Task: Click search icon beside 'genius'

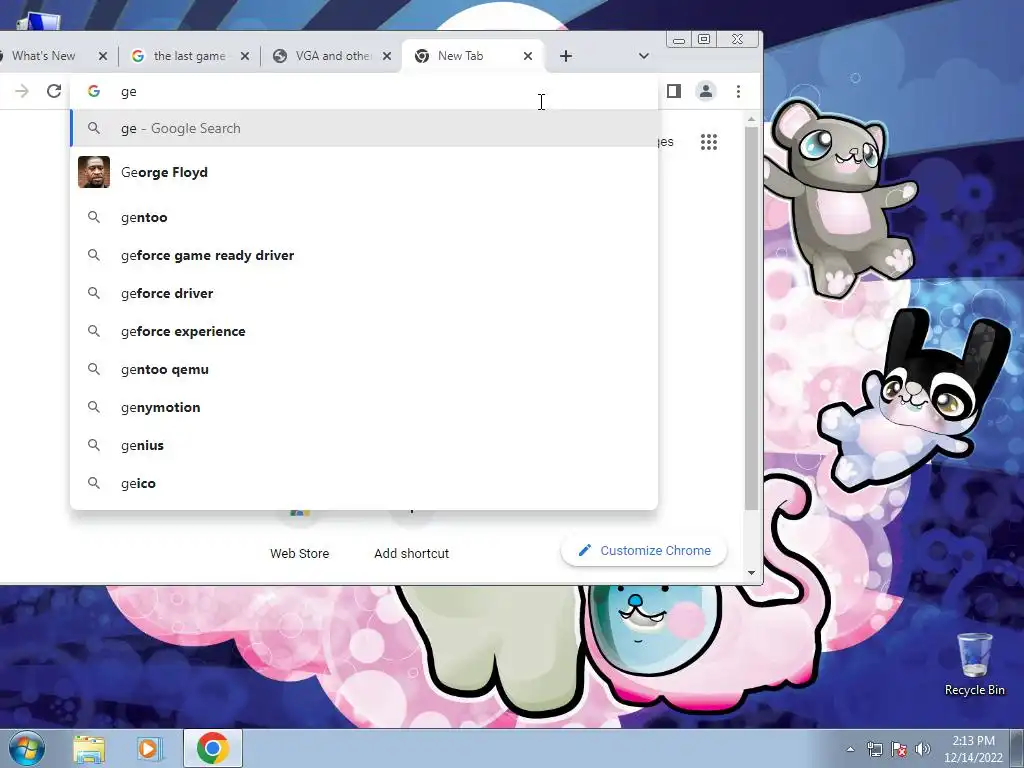Action: 94,445
